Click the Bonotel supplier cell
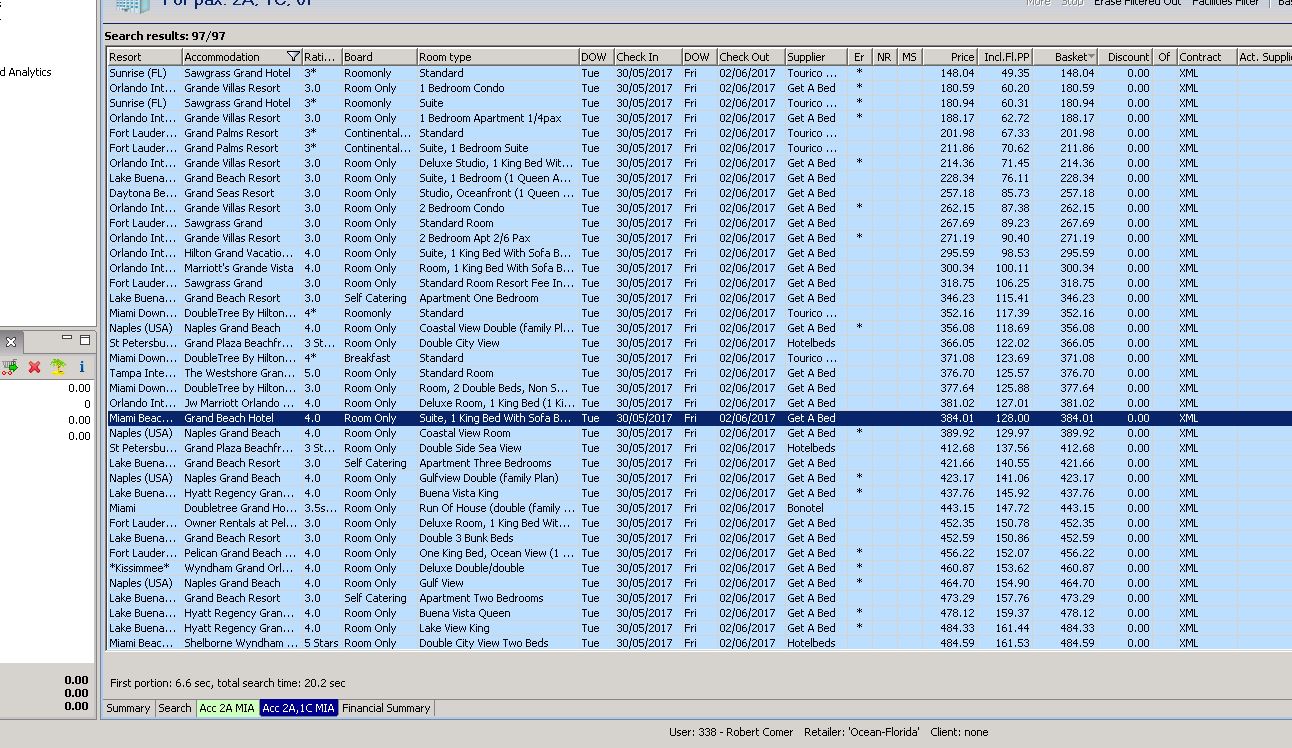Screen dimensions: 1292x748 pyautogui.click(x=815, y=508)
